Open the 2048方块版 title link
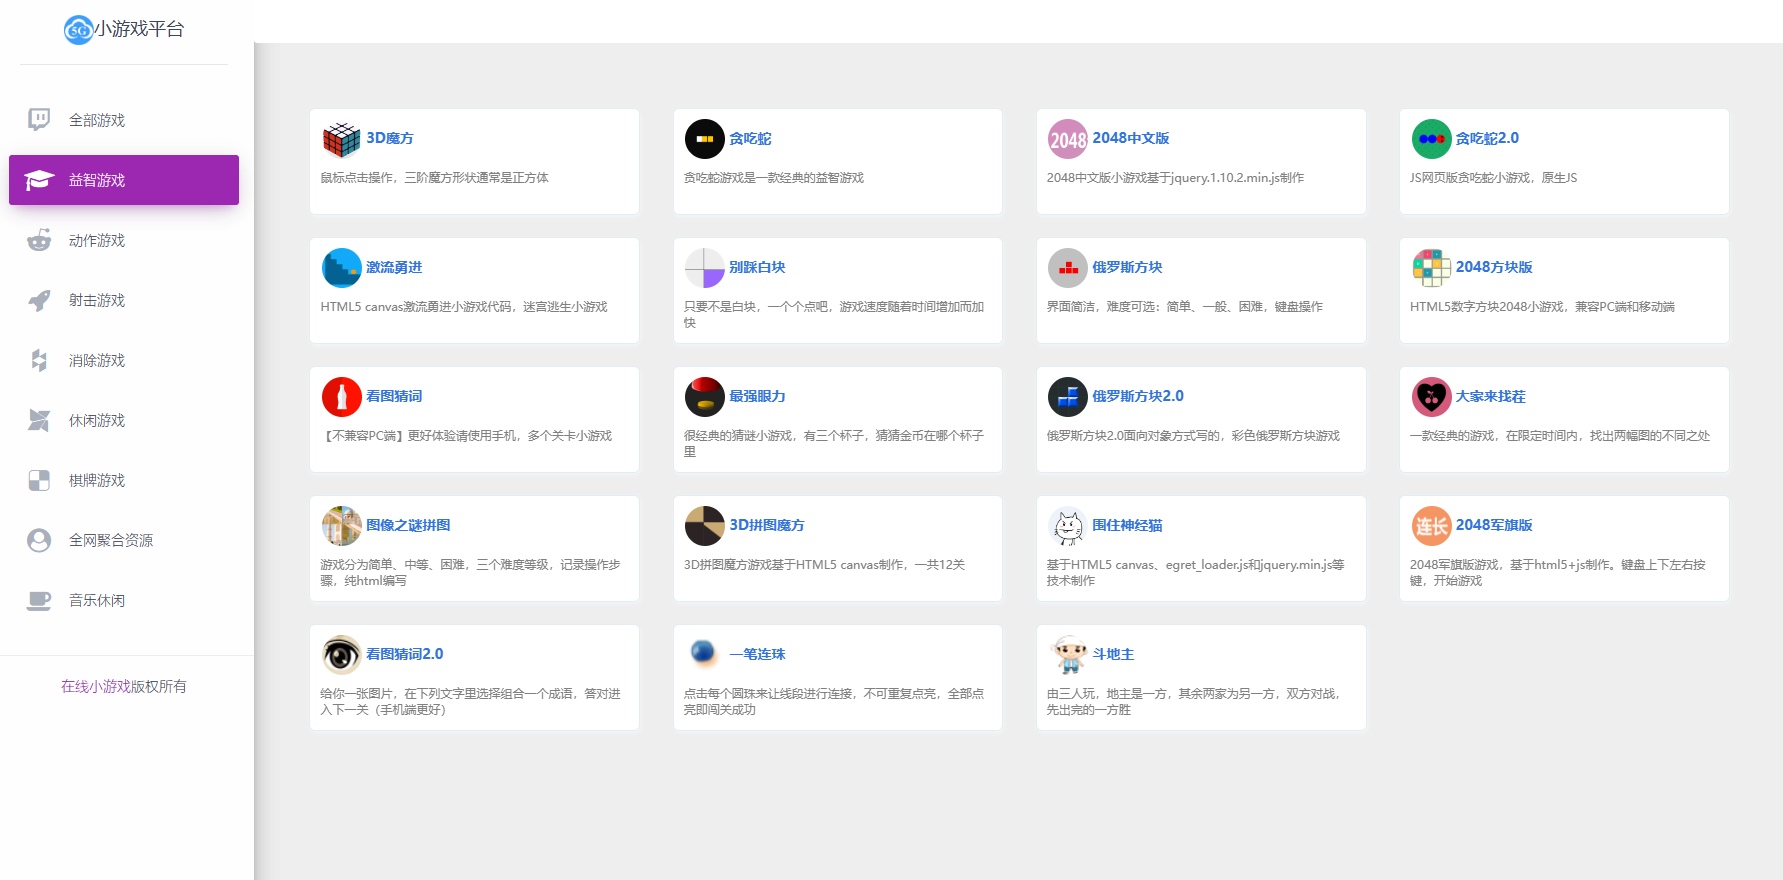Image resolution: width=1783 pixels, height=880 pixels. tap(1494, 267)
